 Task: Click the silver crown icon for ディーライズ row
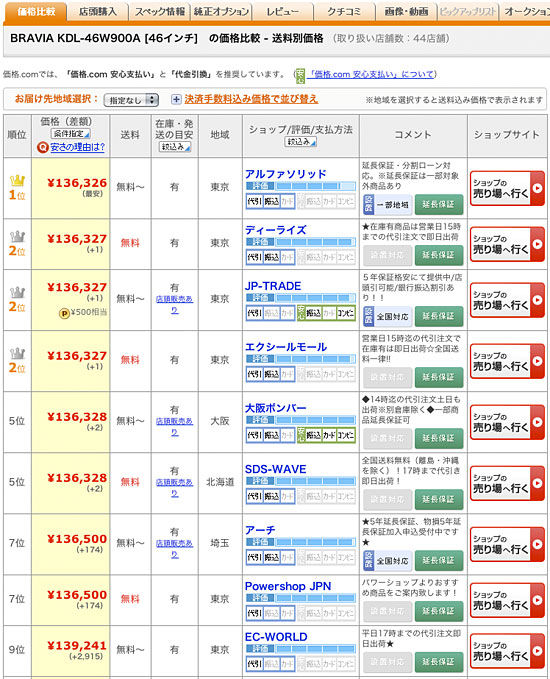(x=17, y=236)
